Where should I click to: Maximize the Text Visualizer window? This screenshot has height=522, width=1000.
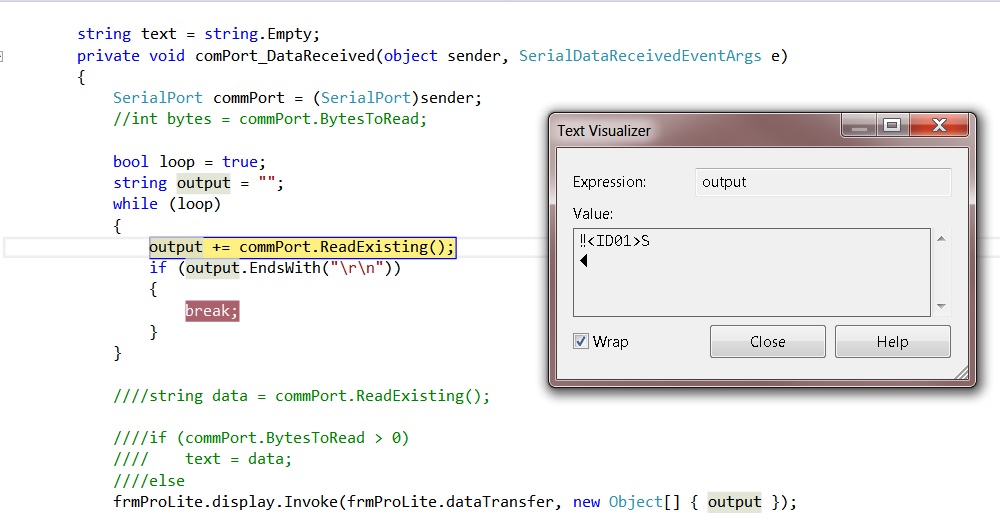[892, 125]
